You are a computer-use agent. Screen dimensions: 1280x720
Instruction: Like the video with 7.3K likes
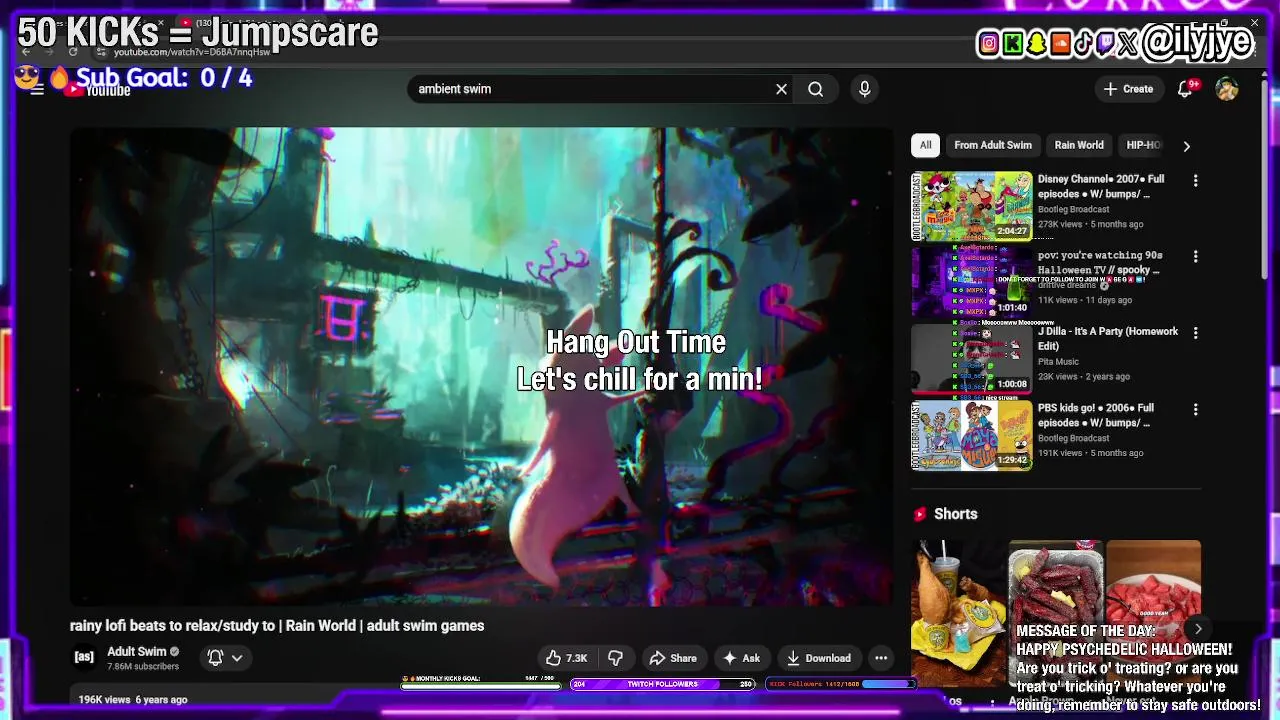566,658
